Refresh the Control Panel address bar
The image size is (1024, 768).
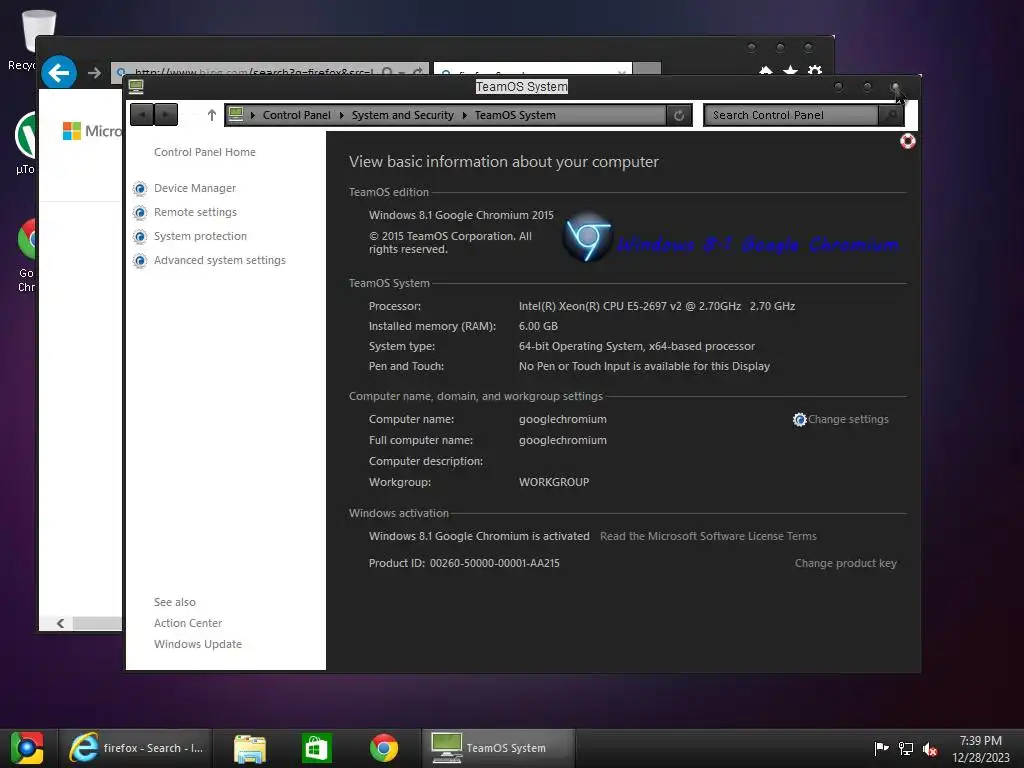point(679,115)
